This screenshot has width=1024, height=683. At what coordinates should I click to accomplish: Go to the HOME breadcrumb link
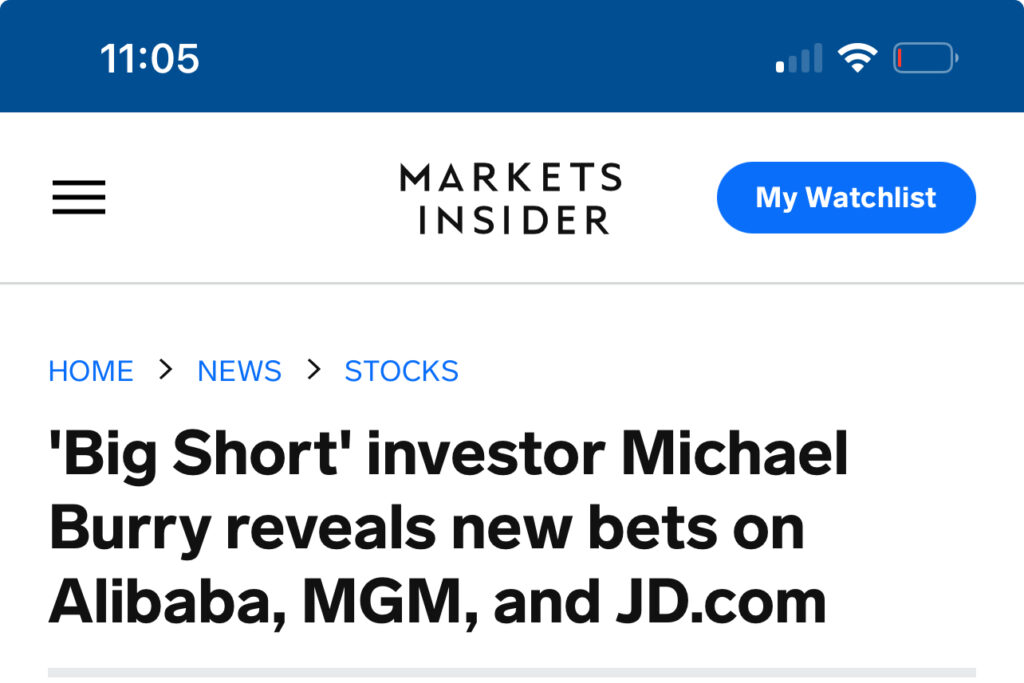pyautogui.click(x=91, y=371)
